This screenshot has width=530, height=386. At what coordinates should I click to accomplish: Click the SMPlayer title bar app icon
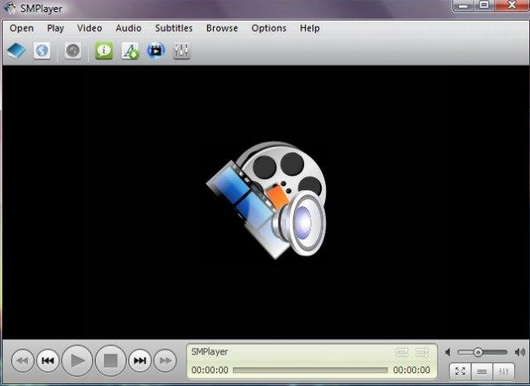click(9, 7)
